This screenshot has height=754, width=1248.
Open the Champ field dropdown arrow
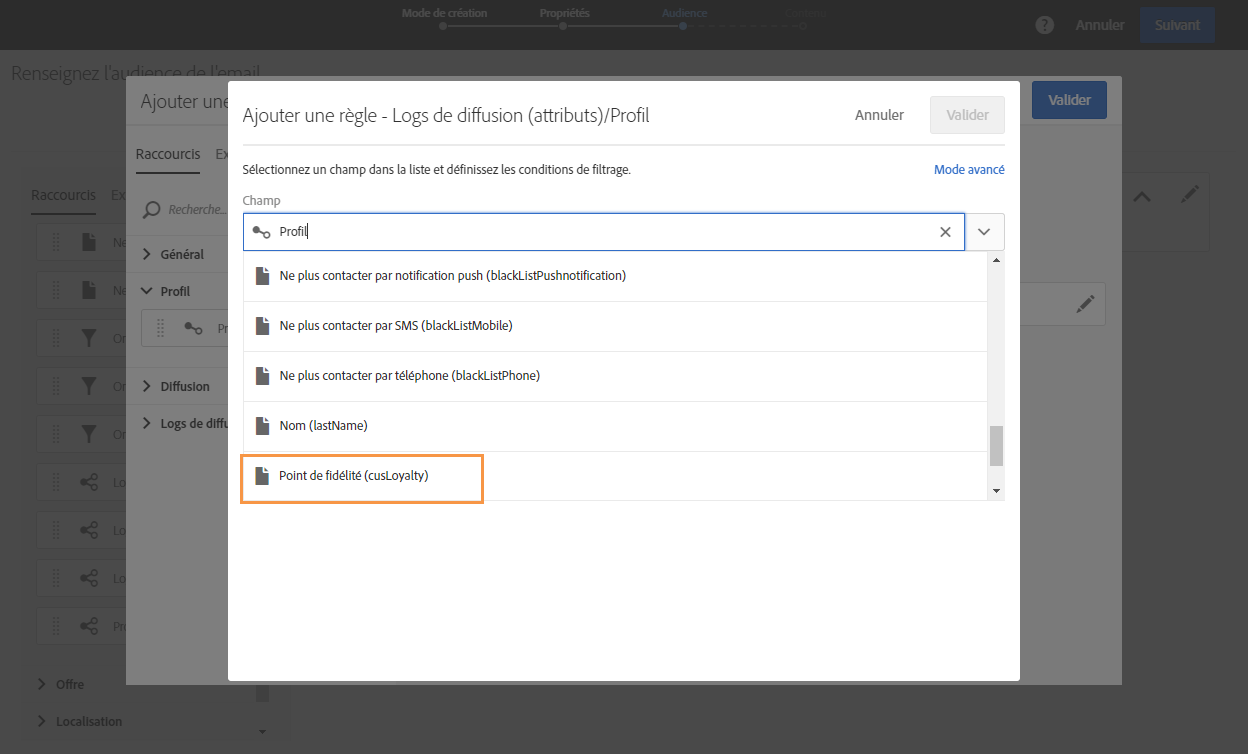click(x=984, y=232)
